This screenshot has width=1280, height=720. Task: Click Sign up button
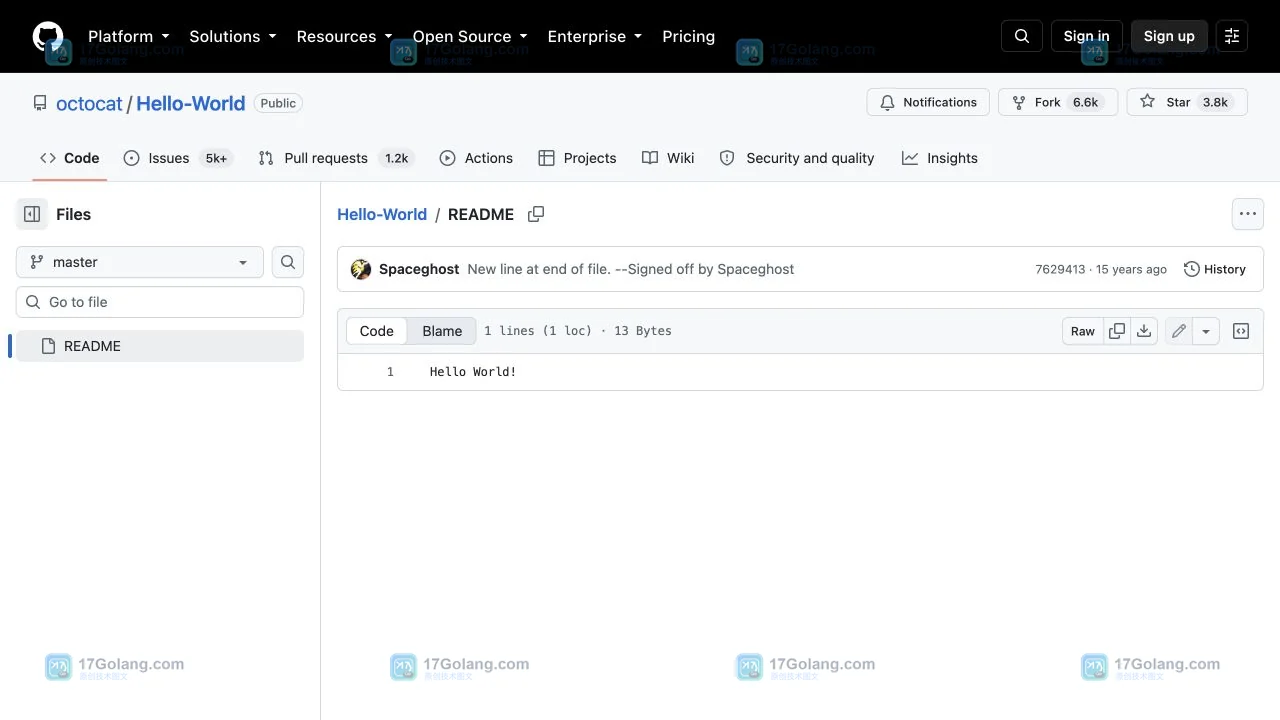click(x=1169, y=36)
